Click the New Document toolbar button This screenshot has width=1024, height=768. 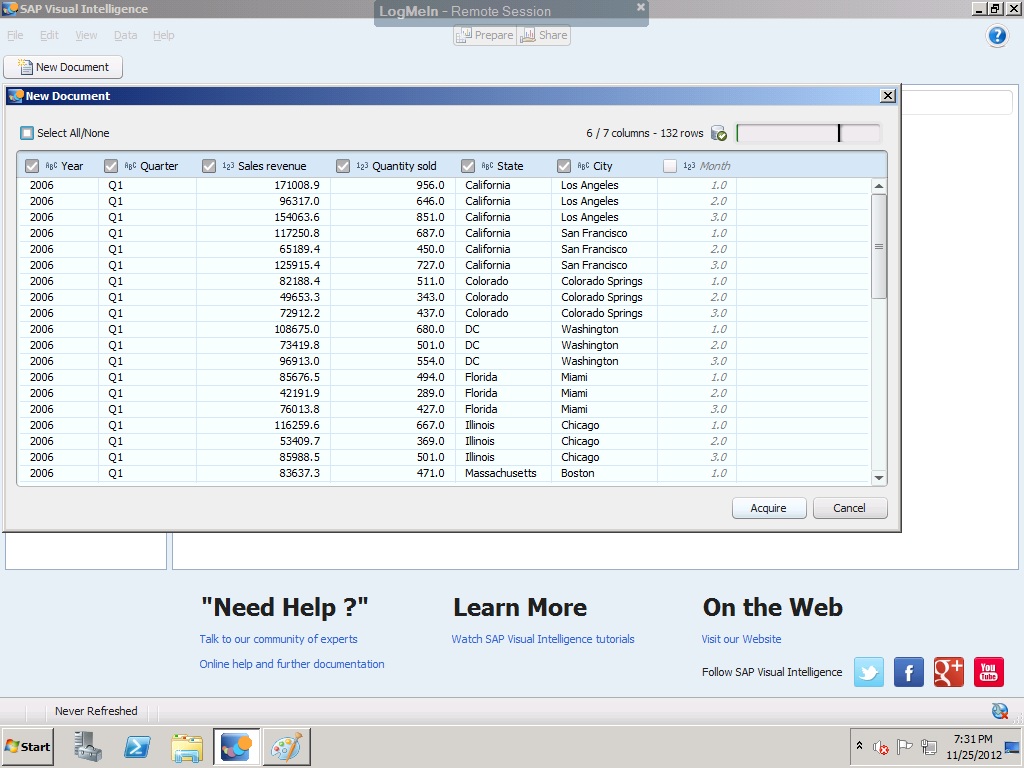(x=63, y=67)
